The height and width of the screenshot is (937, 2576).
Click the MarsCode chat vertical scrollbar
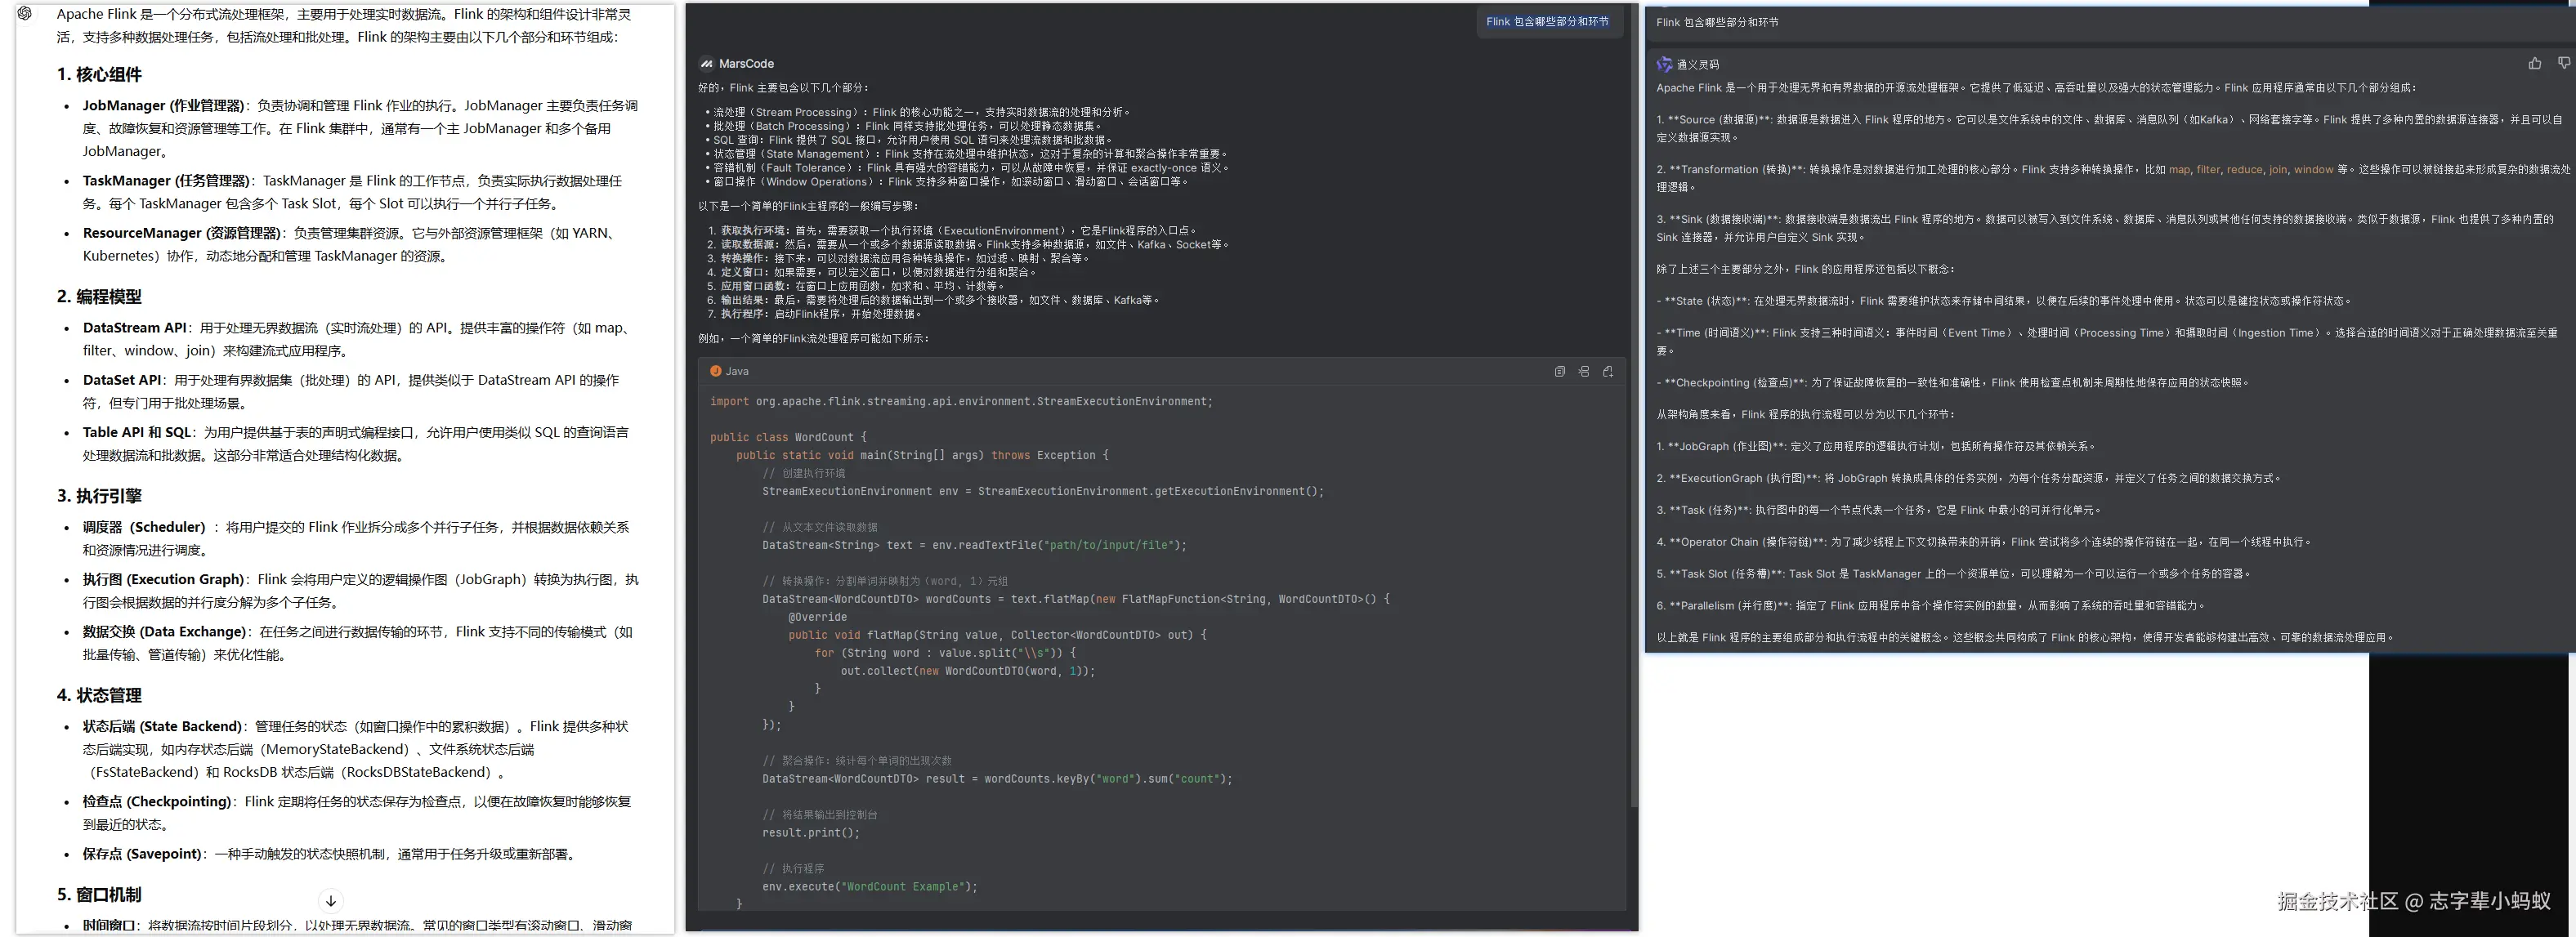tap(1634, 400)
